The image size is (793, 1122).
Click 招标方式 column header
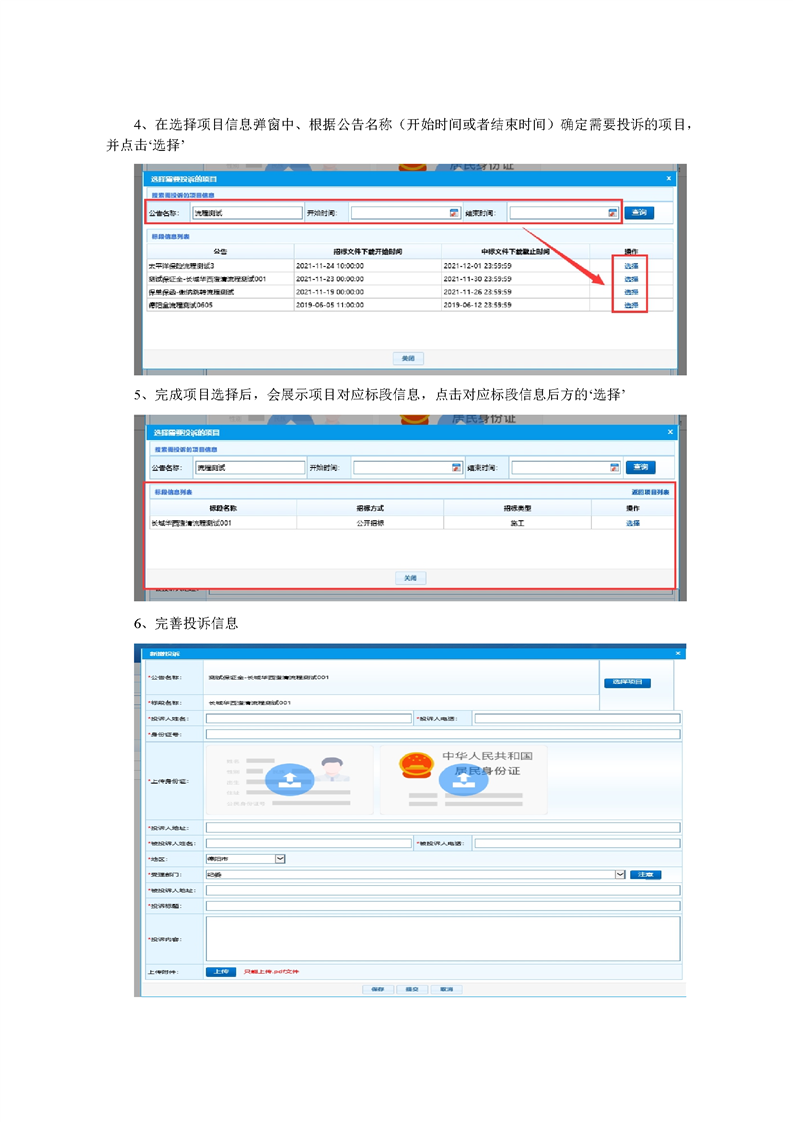370,508
